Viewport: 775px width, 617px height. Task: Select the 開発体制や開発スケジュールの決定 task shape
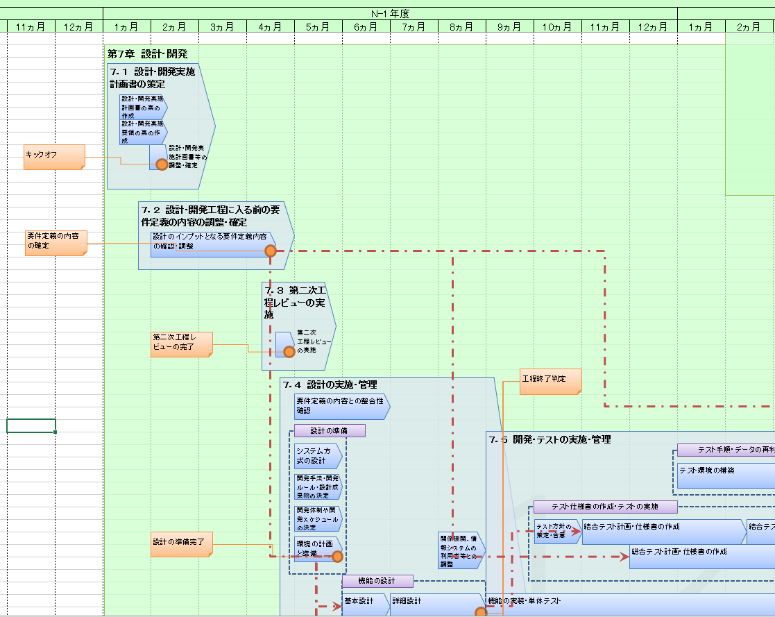pos(318,519)
